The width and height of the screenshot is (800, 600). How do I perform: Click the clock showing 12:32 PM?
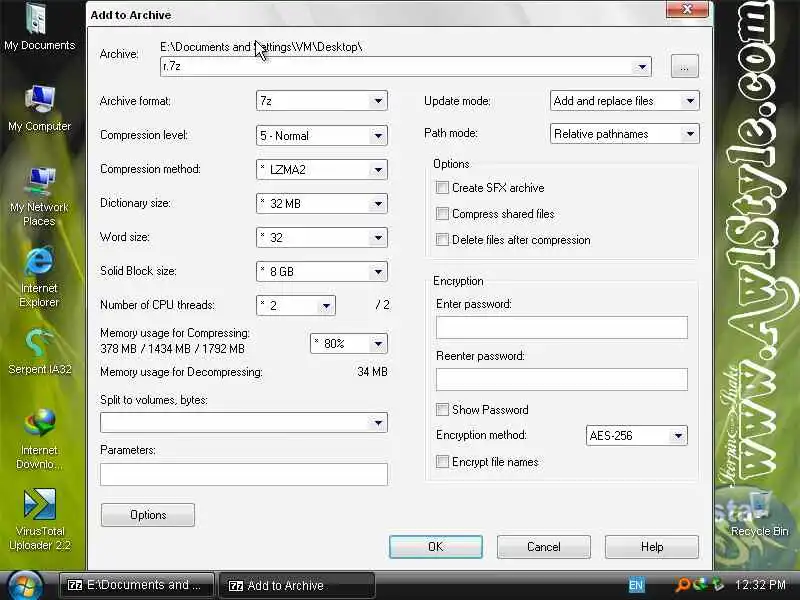click(x=760, y=585)
